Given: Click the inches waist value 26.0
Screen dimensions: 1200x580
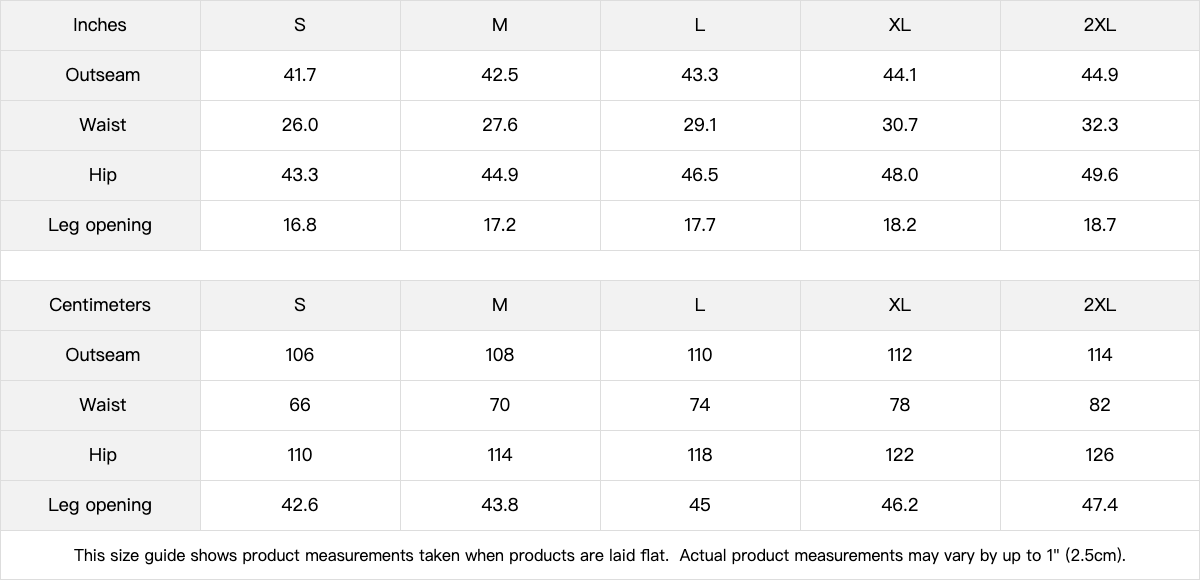Looking at the screenshot, I should (x=300, y=125).
